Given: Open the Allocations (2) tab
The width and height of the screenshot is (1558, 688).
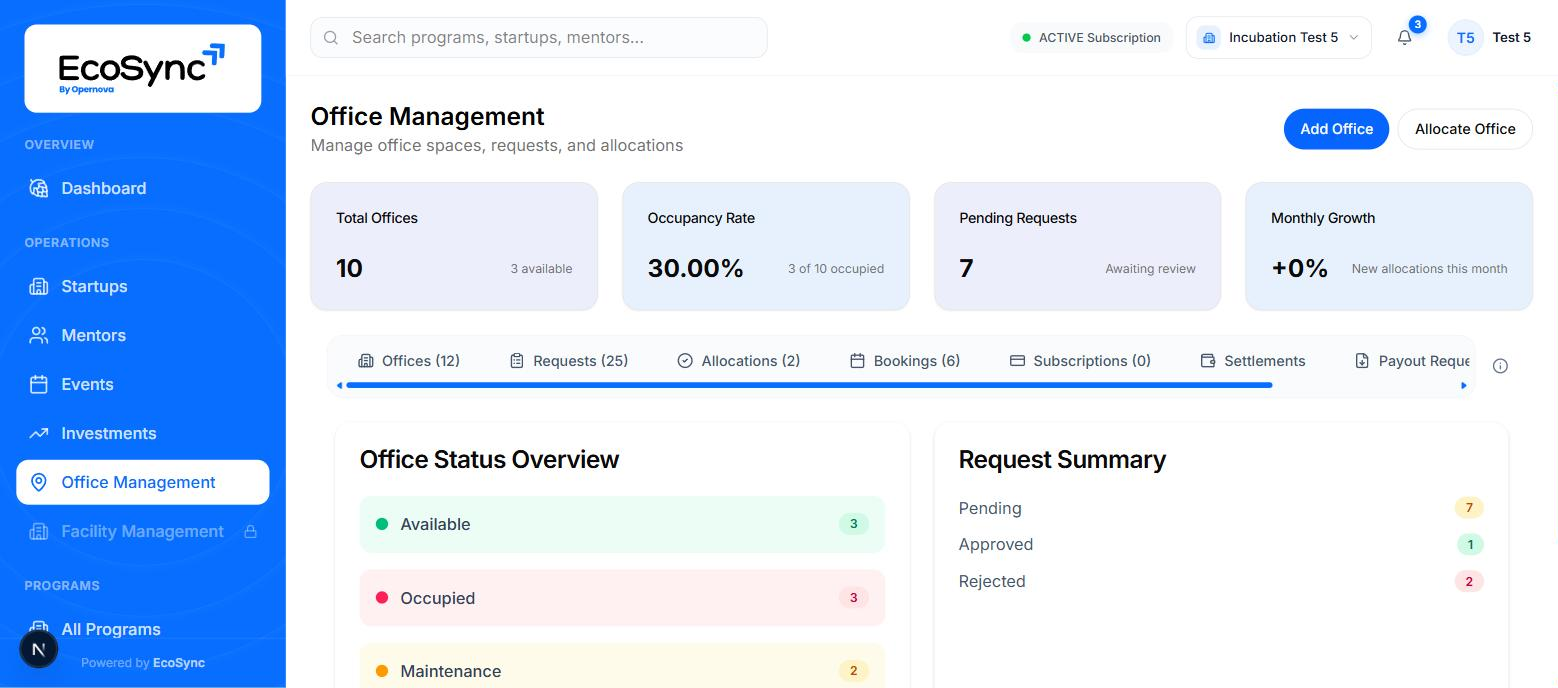Looking at the screenshot, I should (x=739, y=361).
